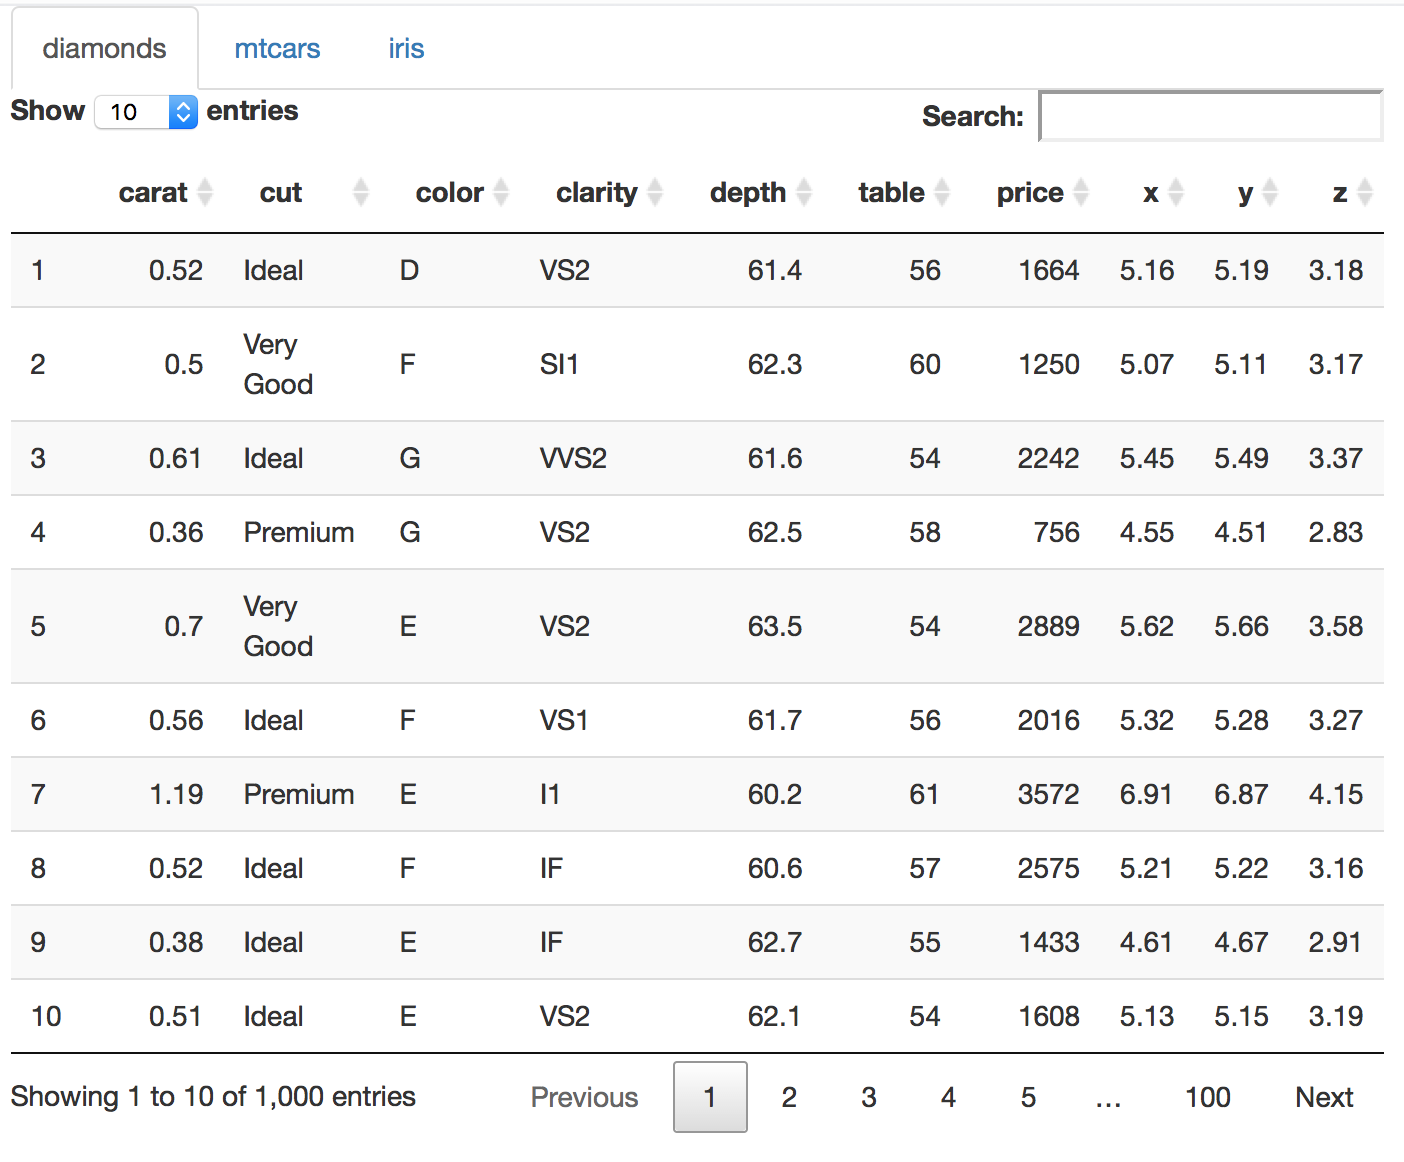
Task: Open the Show entries count dropdown
Action: coord(145,112)
